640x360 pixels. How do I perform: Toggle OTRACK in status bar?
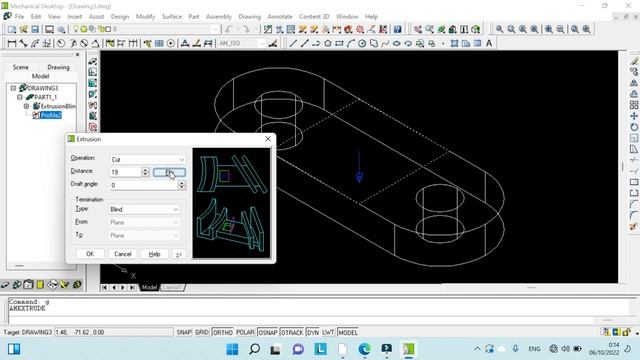(292, 333)
